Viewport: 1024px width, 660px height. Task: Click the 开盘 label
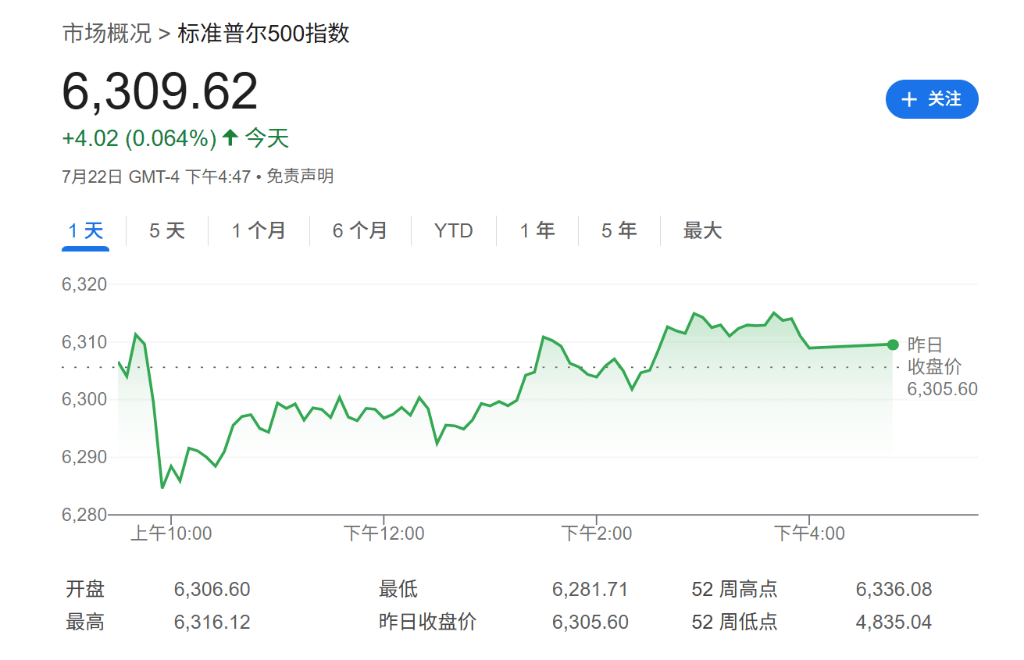(85, 589)
